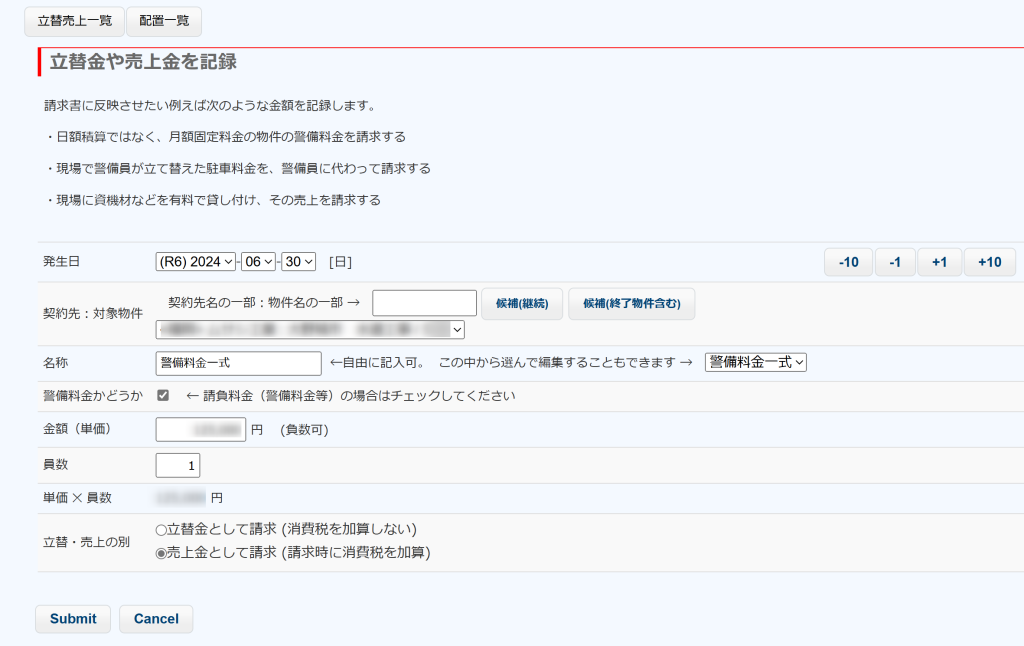Toggle the 警備料金かどうか checkbox
Image resolution: width=1024 pixels, height=646 pixels.
click(x=163, y=396)
